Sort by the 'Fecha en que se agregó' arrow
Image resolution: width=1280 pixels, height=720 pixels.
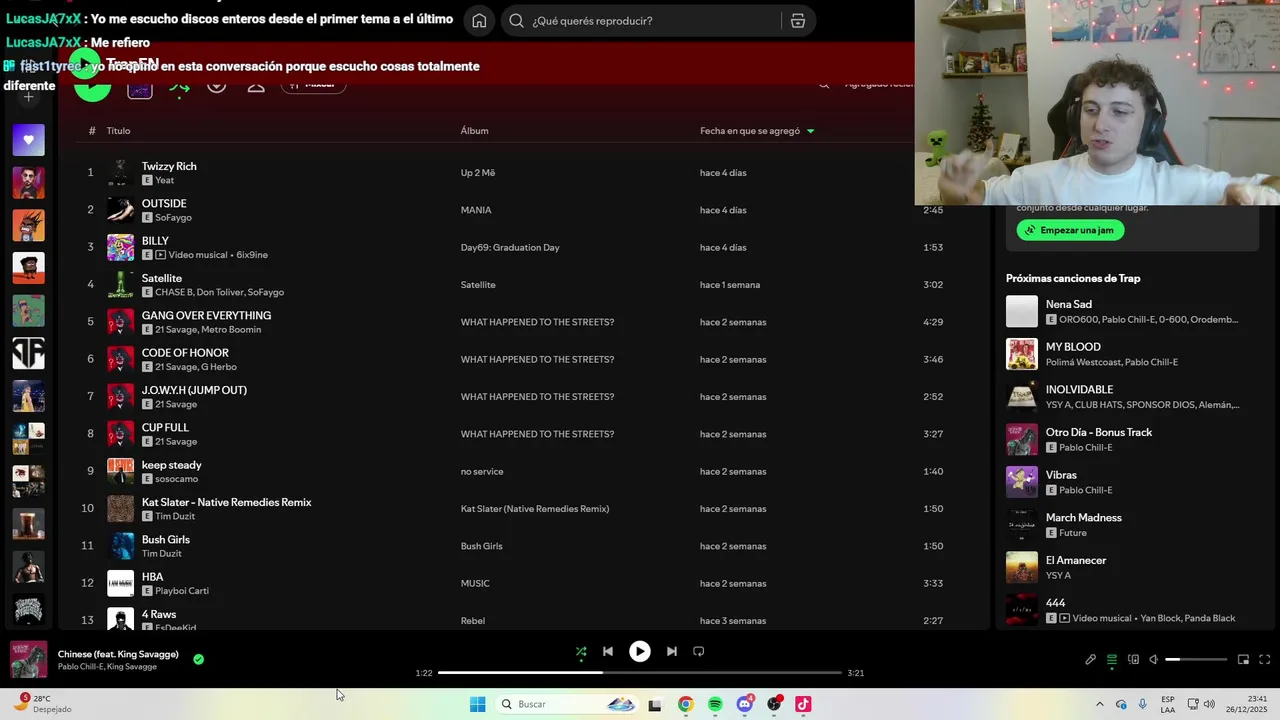point(810,131)
